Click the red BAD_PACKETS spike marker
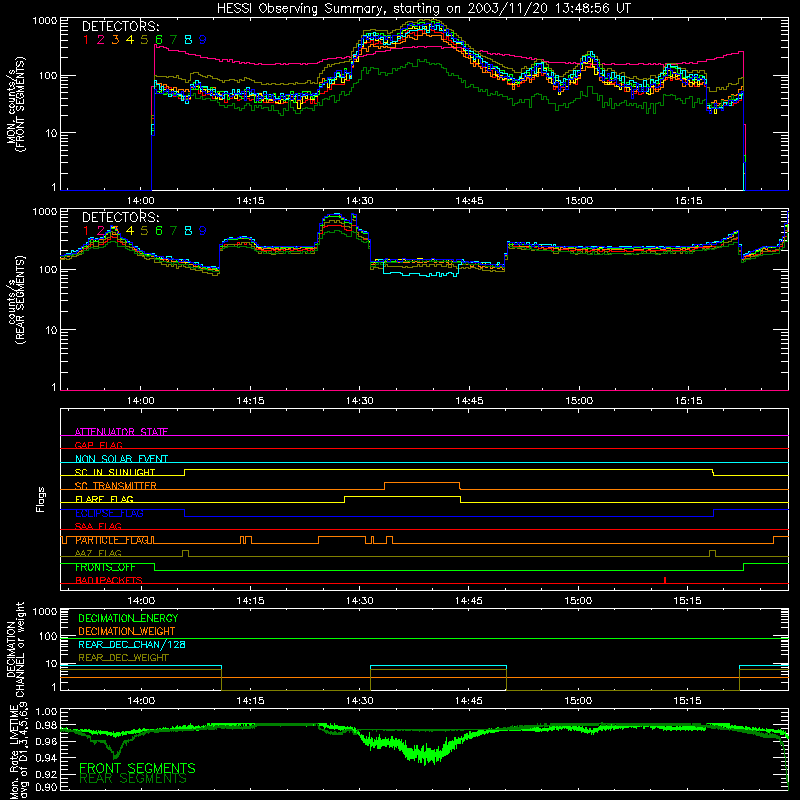 click(665, 580)
